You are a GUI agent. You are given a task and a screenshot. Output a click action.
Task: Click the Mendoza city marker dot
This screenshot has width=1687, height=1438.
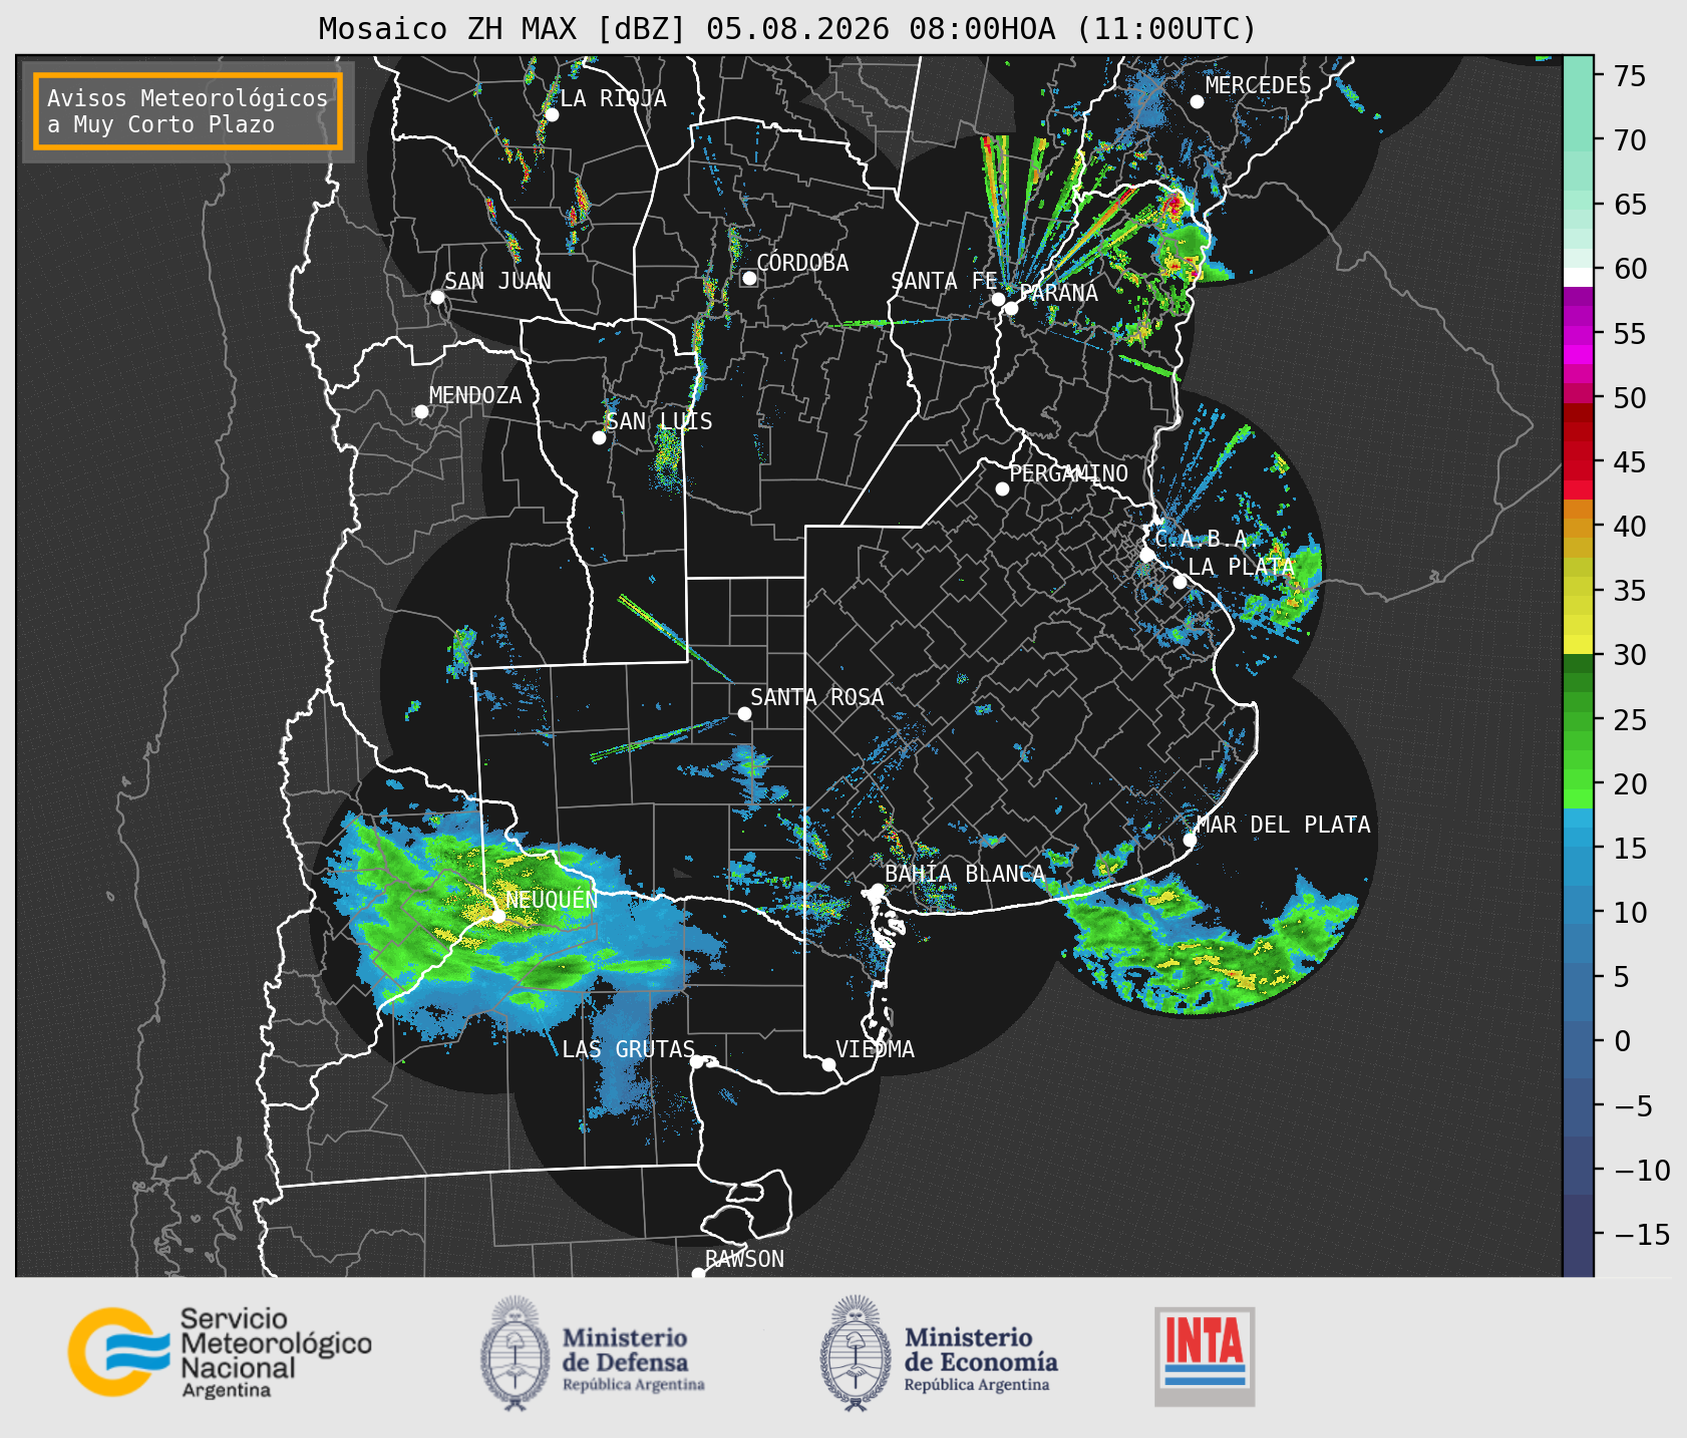tap(421, 412)
